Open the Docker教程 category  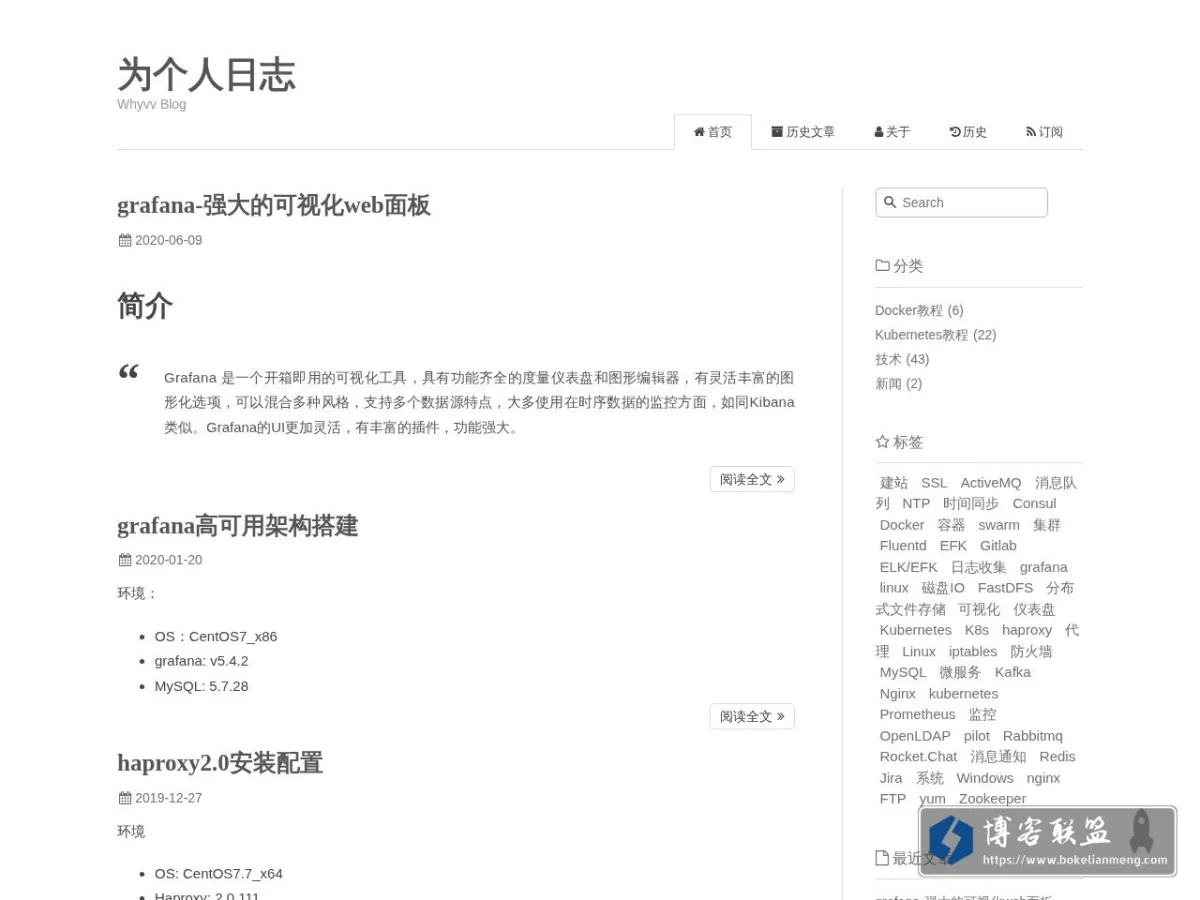click(x=909, y=310)
